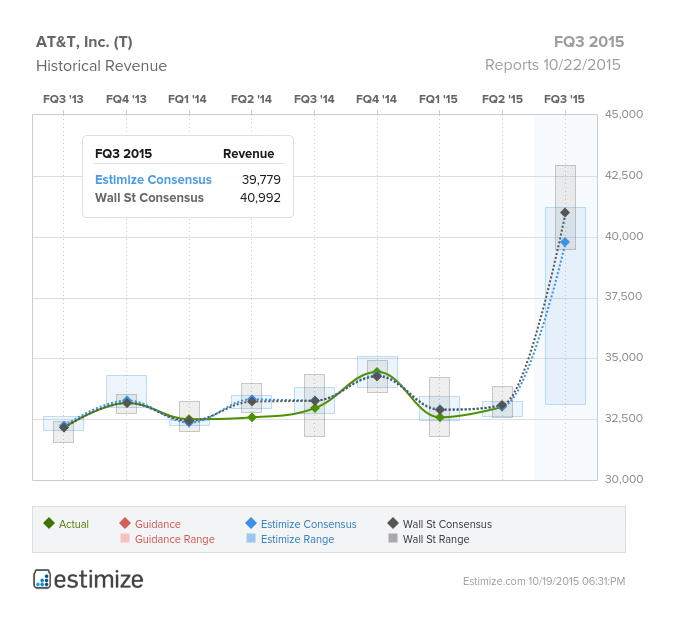Choose the FQ1 '15 quarter label
Image resolution: width=675 pixels, height=620 pixels.
438,99
